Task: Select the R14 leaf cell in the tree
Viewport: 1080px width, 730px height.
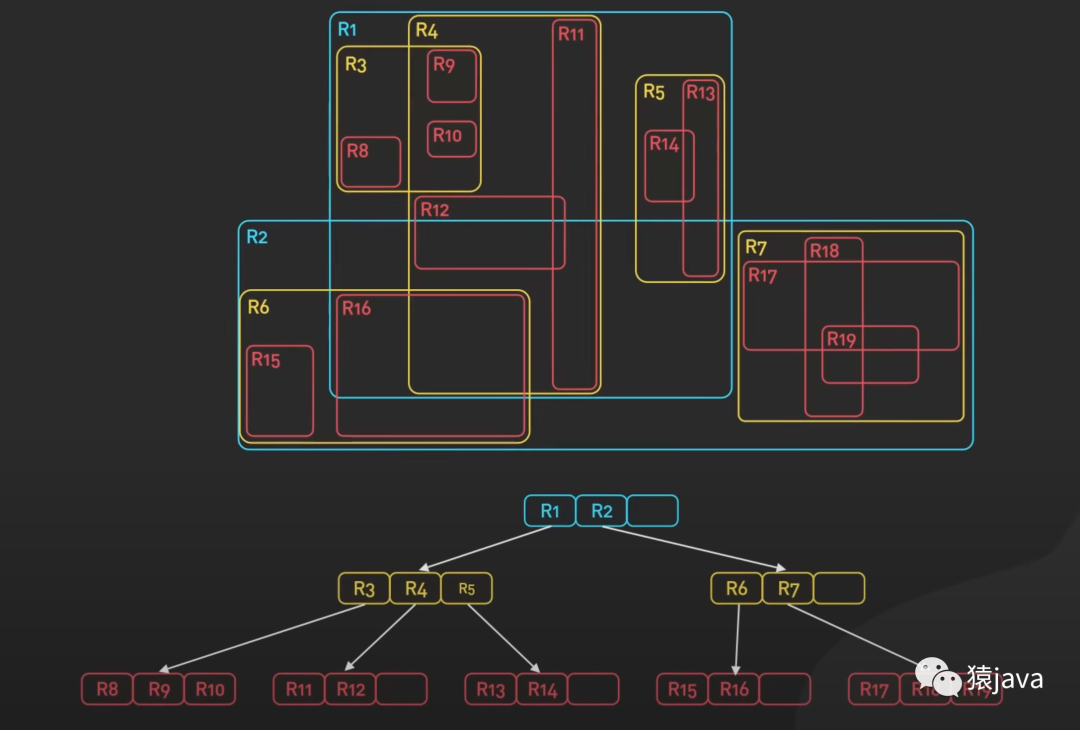Action: [x=542, y=689]
